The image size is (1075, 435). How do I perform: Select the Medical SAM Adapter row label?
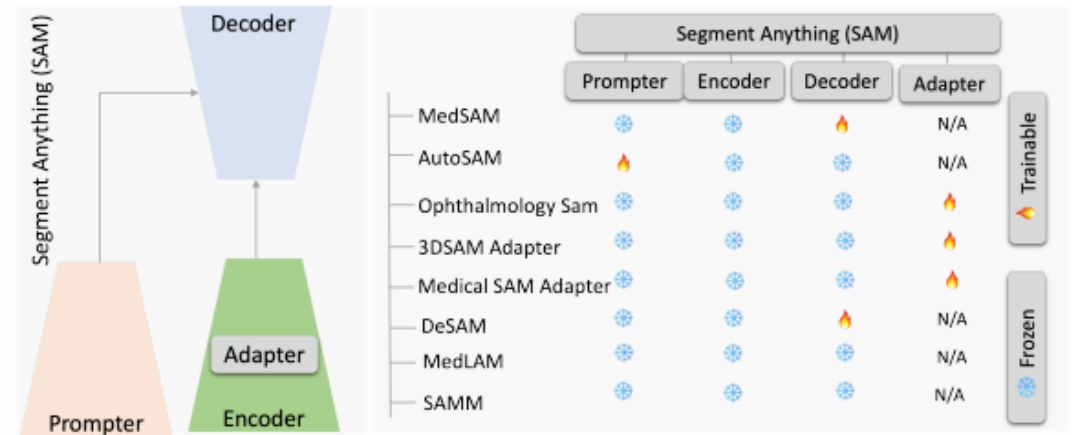(x=514, y=287)
